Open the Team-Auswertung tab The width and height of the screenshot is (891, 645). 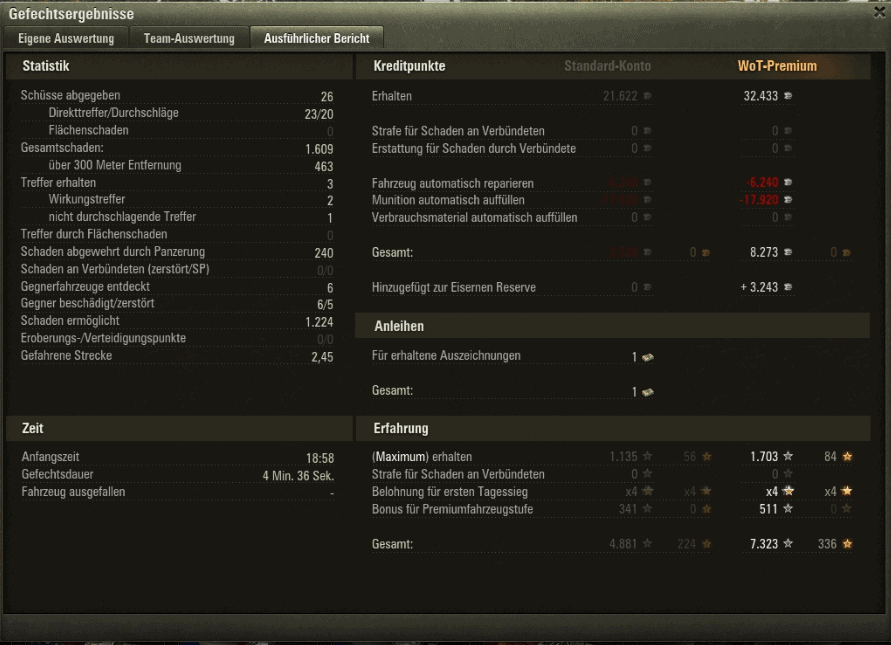189,39
